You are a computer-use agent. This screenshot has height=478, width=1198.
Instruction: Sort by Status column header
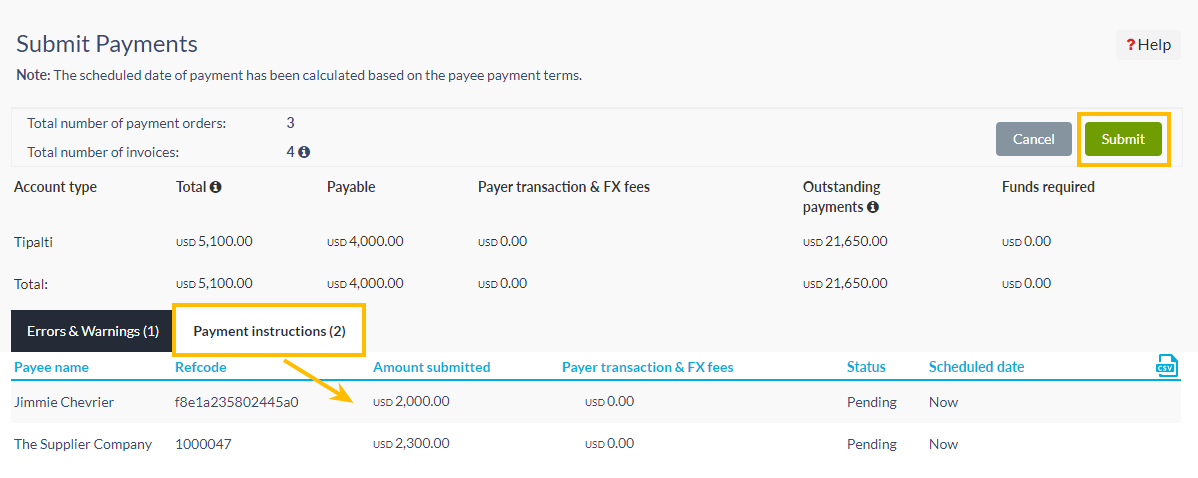(x=866, y=367)
